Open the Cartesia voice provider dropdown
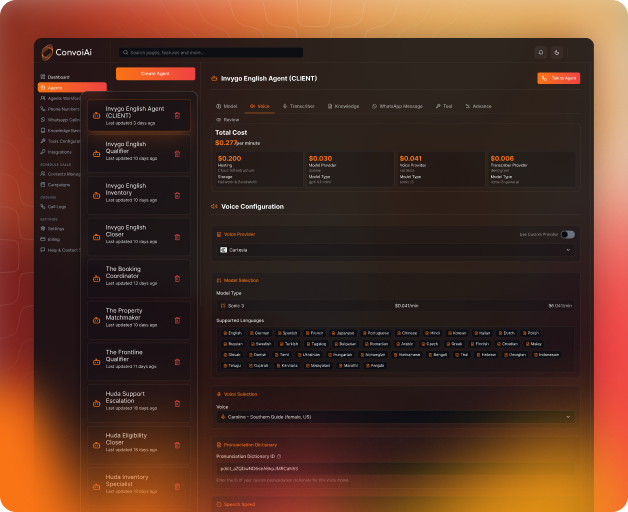628x512 pixels. (395, 250)
